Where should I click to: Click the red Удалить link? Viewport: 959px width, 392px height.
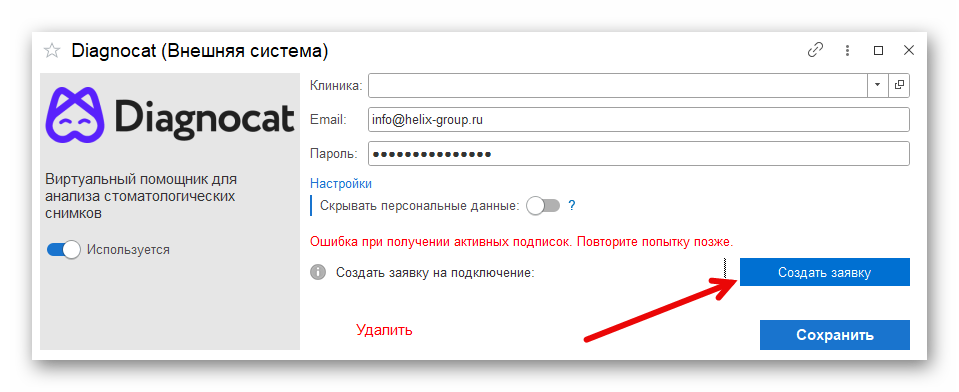[385, 330]
